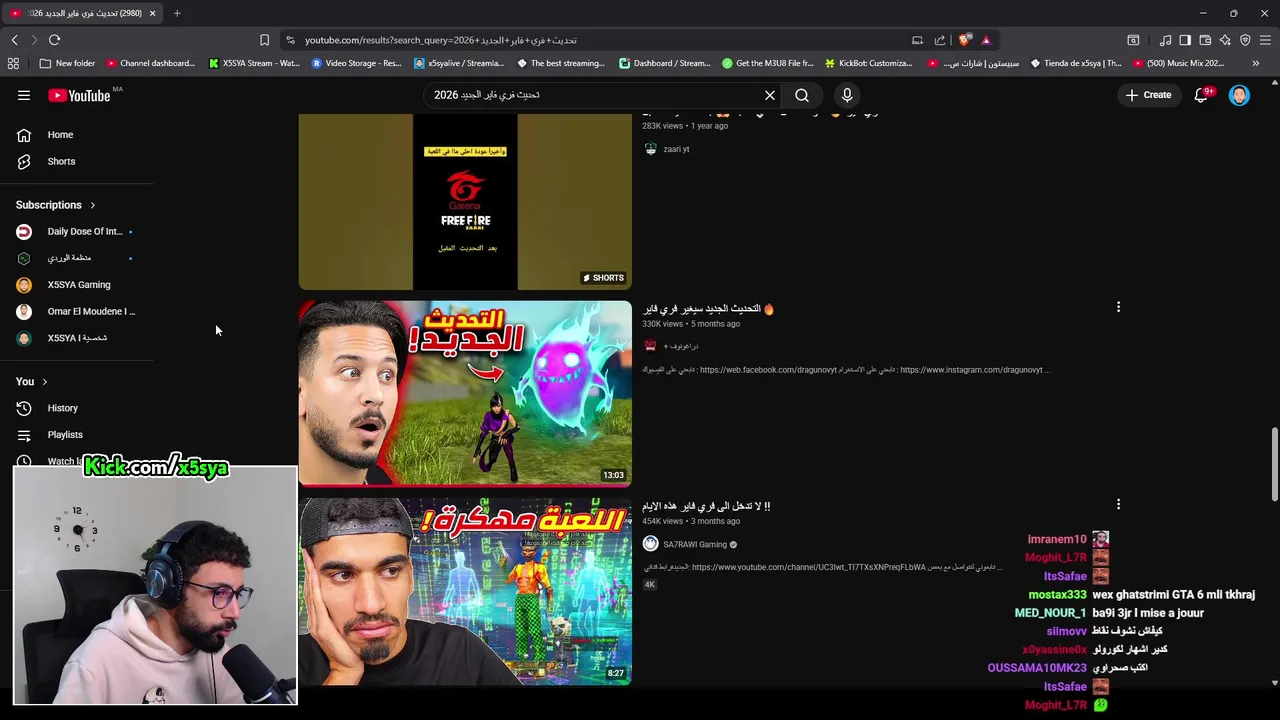Open the Leo AI sparkle icon
This screenshot has height=720, width=1280.
[x=1225, y=40]
